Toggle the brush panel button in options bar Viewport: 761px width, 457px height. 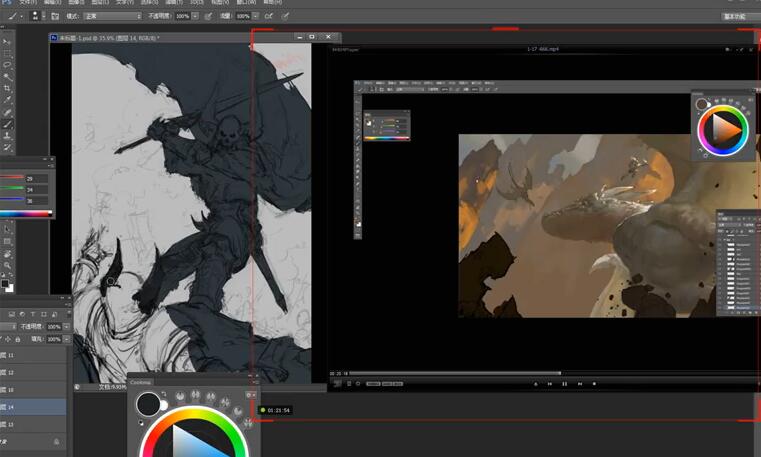[x=55, y=16]
